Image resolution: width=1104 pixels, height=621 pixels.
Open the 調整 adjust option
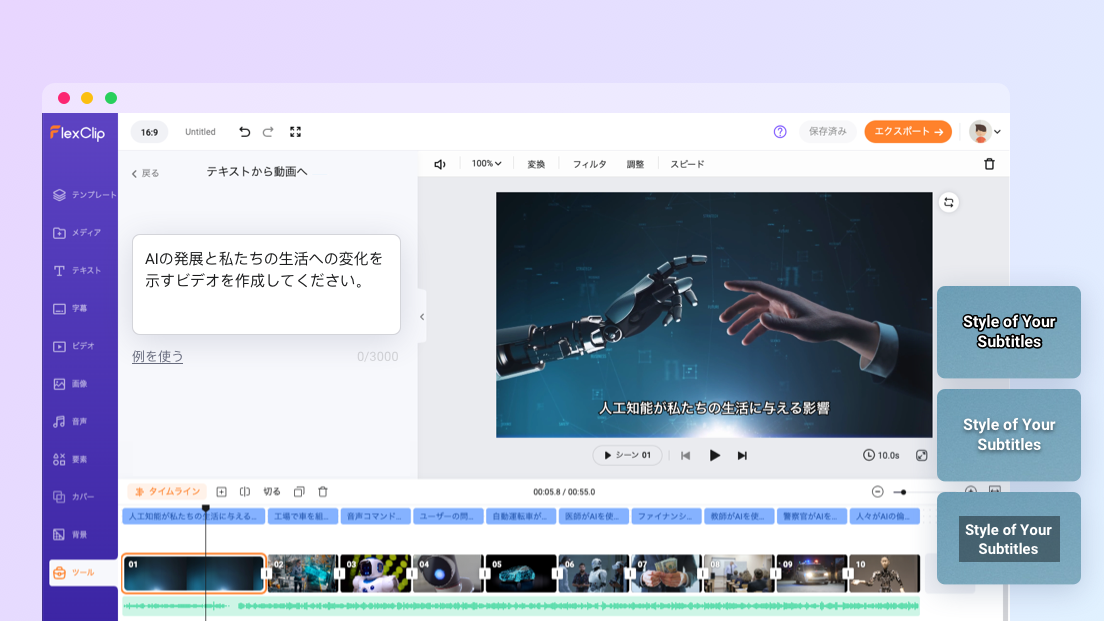635,164
